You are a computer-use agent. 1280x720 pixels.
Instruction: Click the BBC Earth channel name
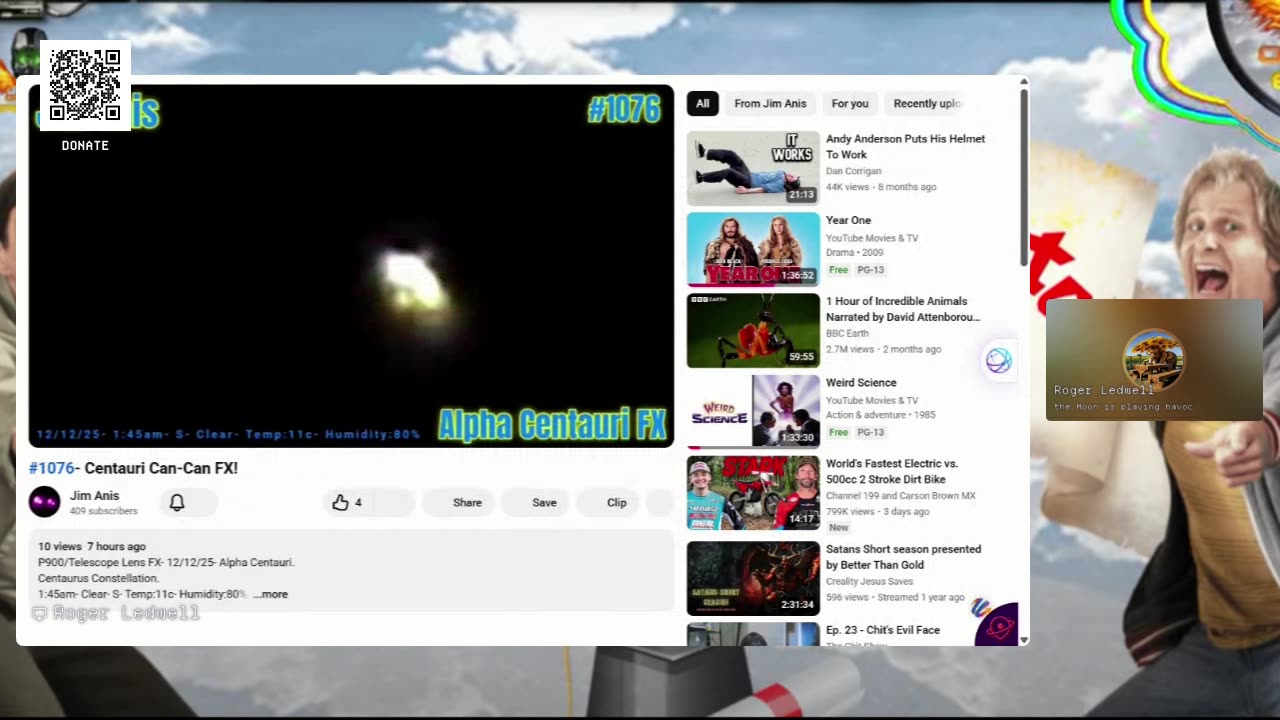click(847, 333)
